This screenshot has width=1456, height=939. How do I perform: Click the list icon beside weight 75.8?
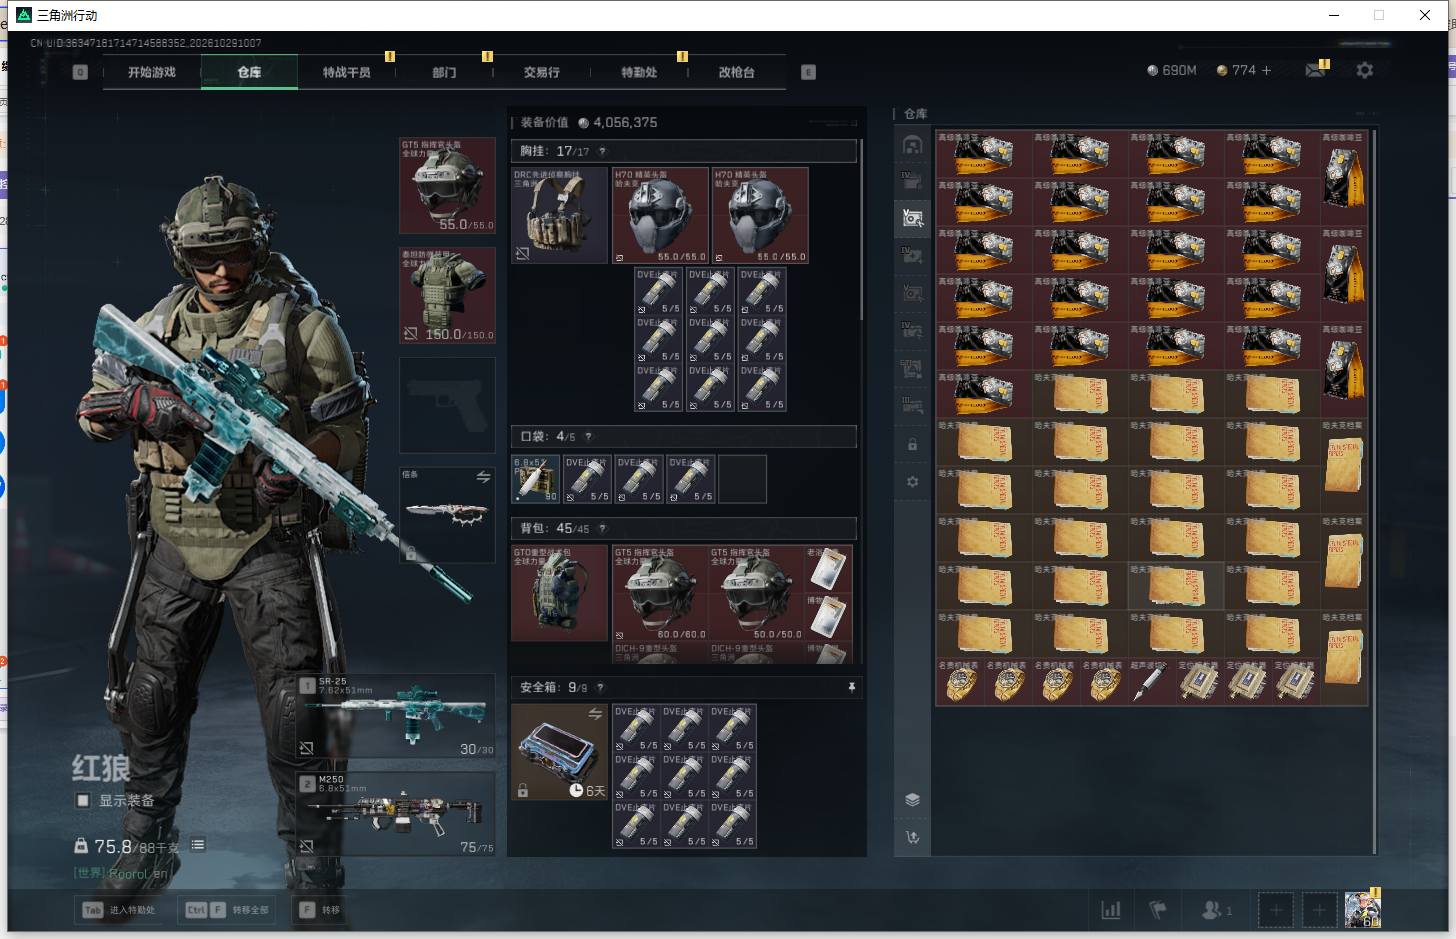[x=198, y=845]
